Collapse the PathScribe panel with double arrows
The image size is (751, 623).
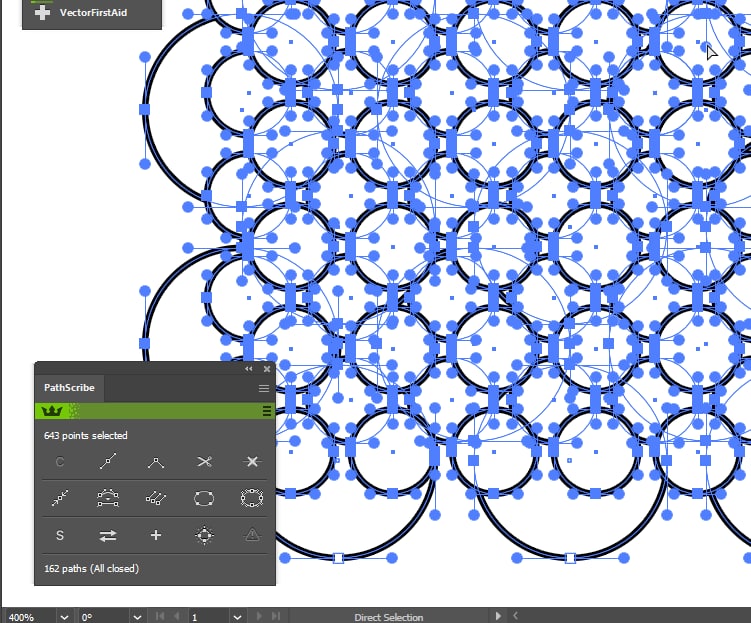(x=249, y=369)
